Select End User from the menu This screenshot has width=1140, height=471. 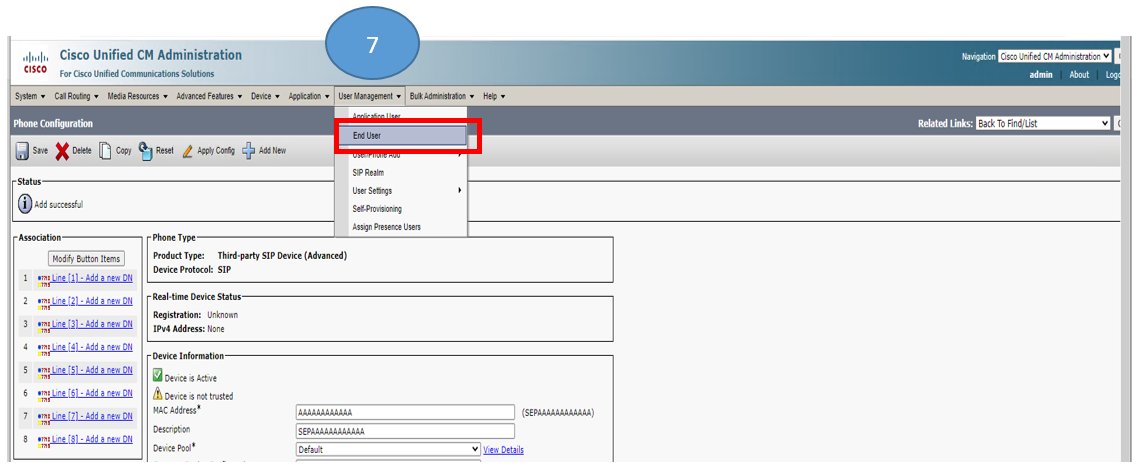pyautogui.click(x=402, y=136)
